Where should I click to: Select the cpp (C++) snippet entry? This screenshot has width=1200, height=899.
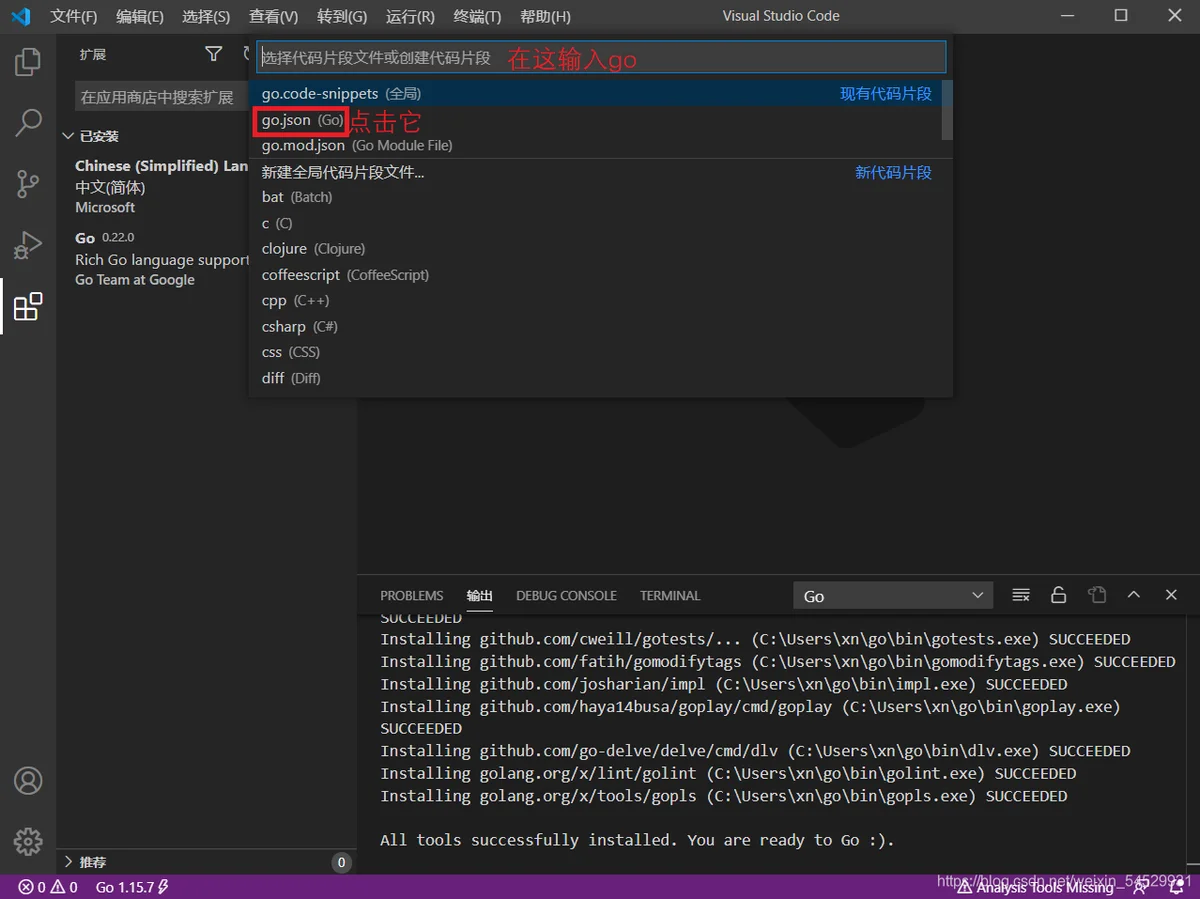pos(595,300)
